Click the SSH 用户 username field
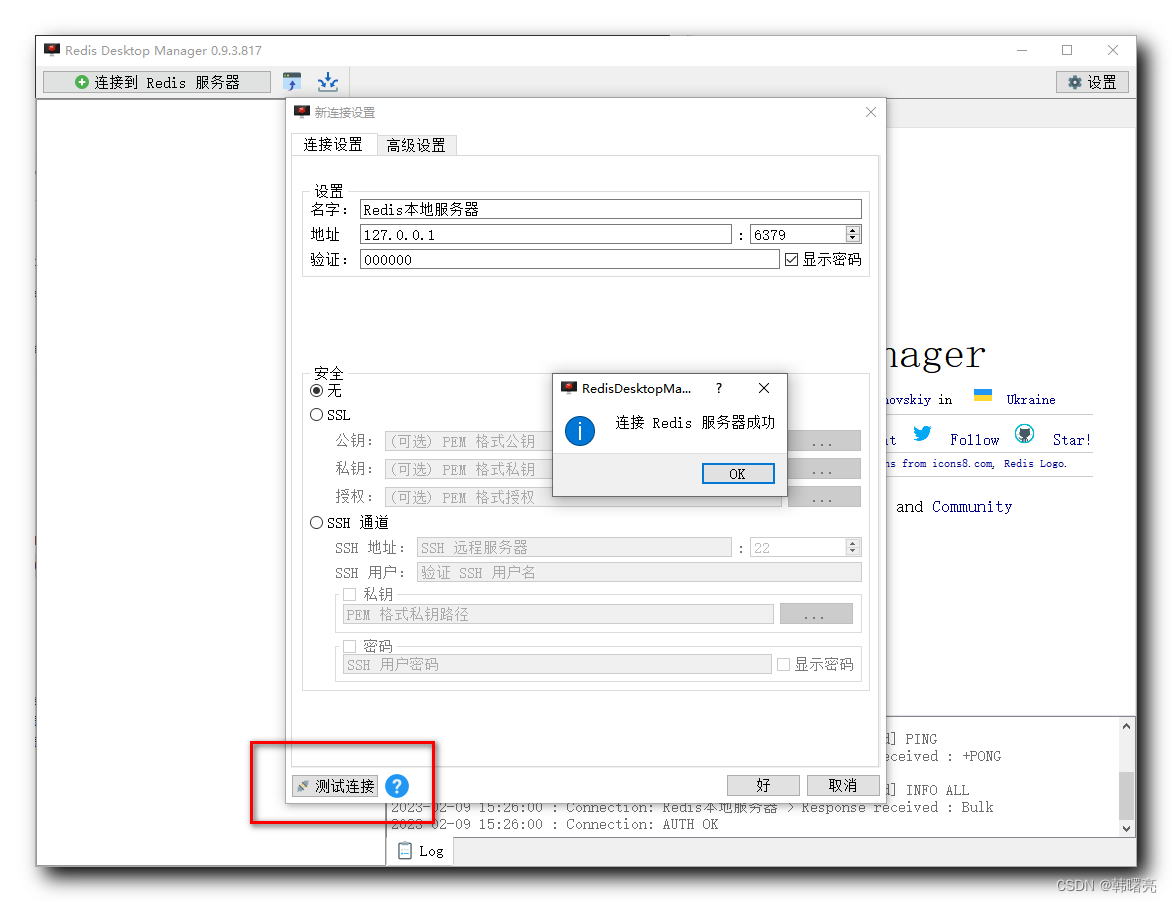This screenshot has width=1172, height=902. click(x=639, y=572)
